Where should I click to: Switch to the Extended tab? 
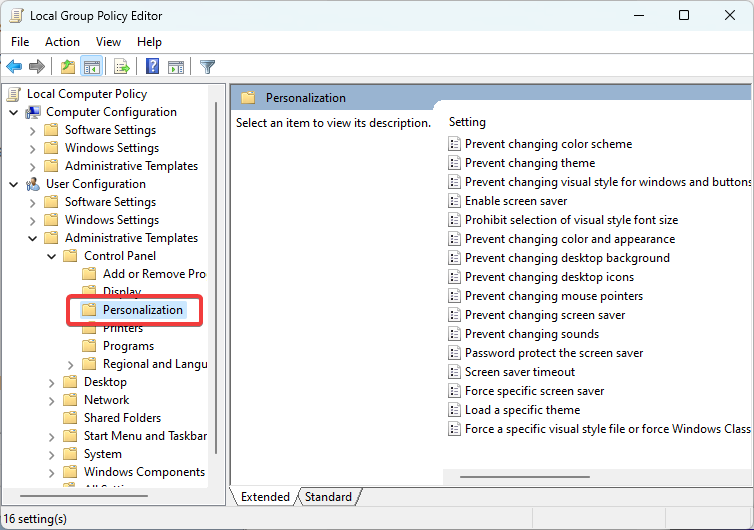(265, 496)
